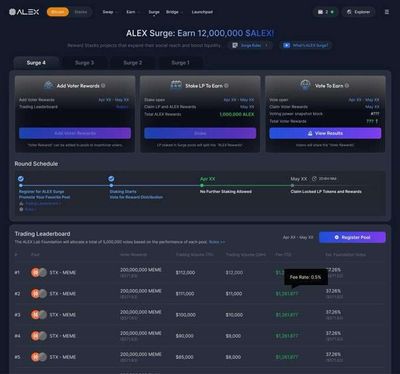
Task: Click the View Results button
Action: (x=325, y=133)
